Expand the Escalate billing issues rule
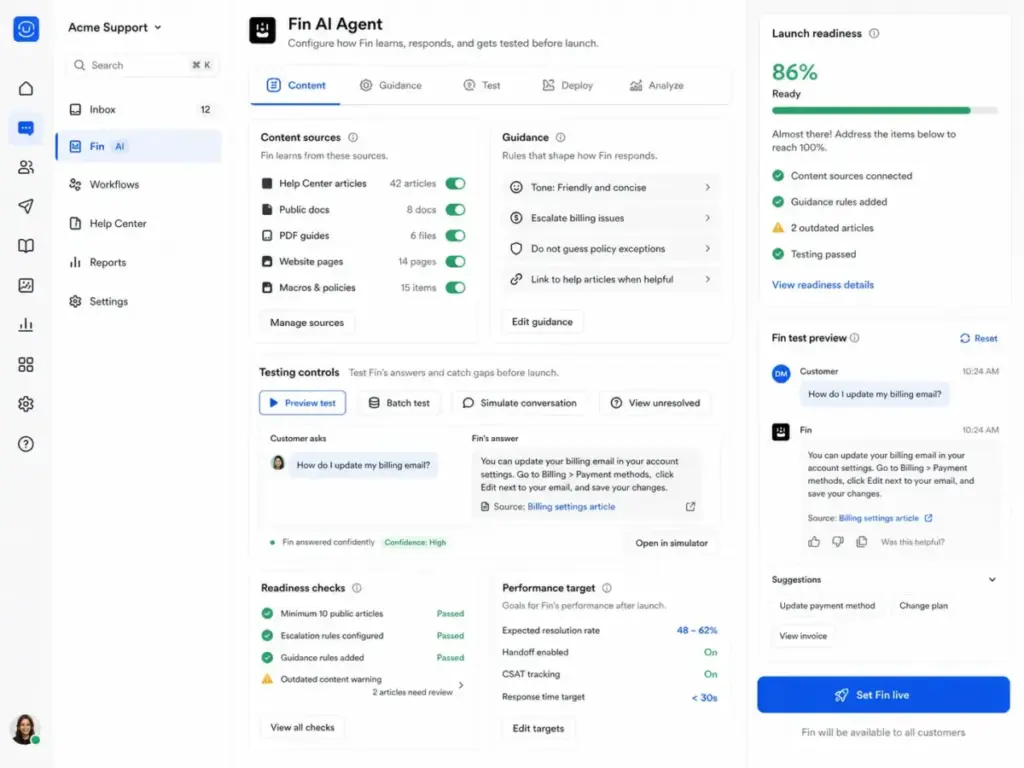1024x768 pixels. point(611,218)
